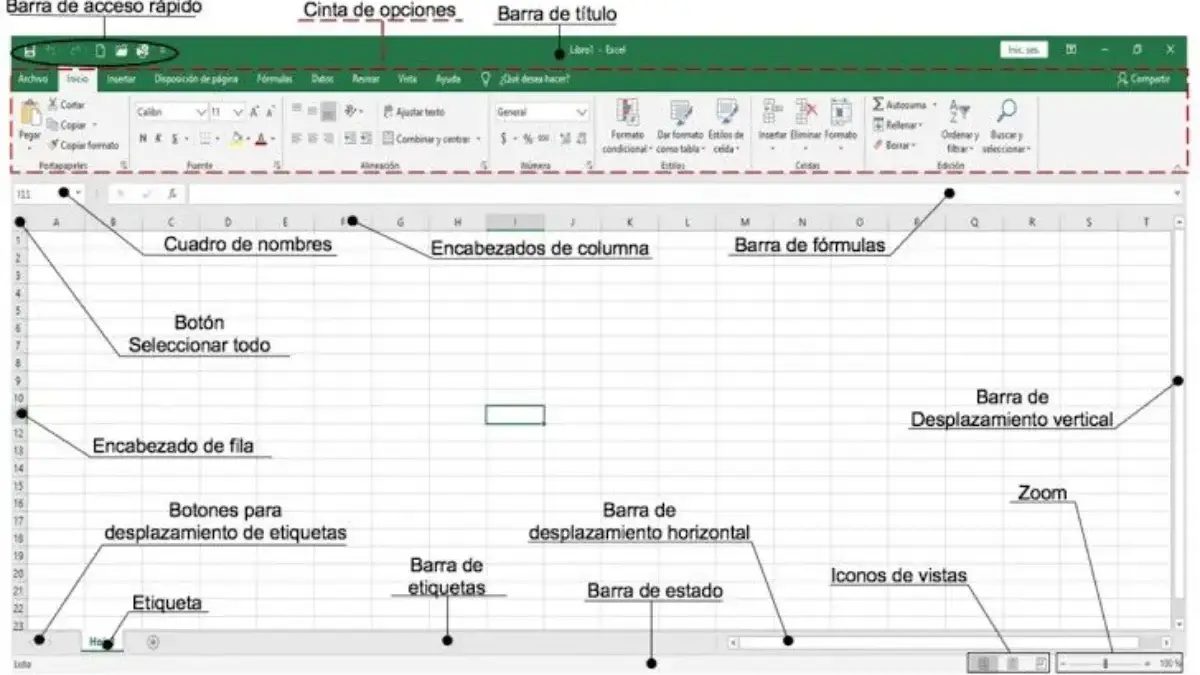Toggle underline formatting (S)
This screenshot has height=675, width=1200.
tap(174, 139)
